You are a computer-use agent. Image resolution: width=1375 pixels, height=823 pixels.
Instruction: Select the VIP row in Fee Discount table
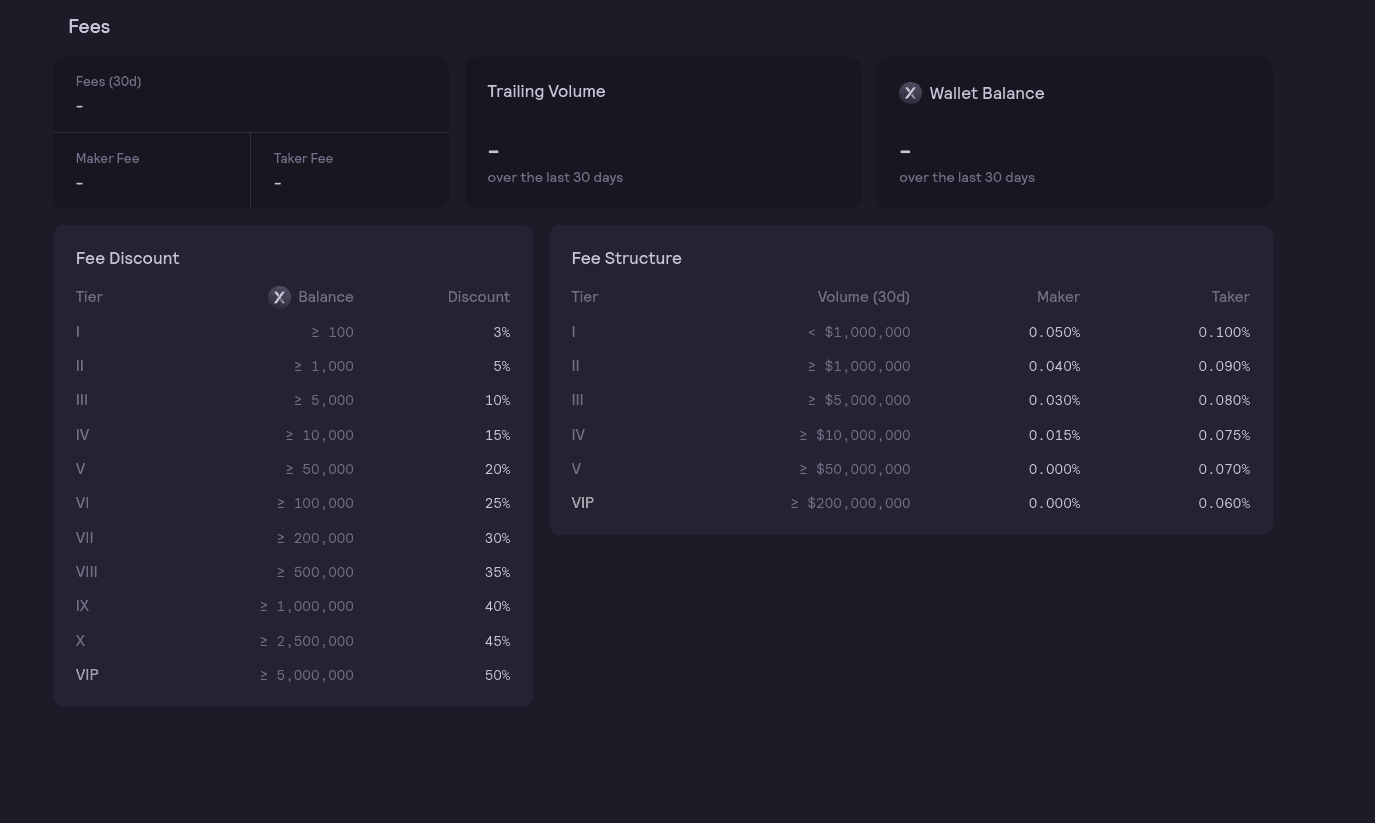(293, 675)
